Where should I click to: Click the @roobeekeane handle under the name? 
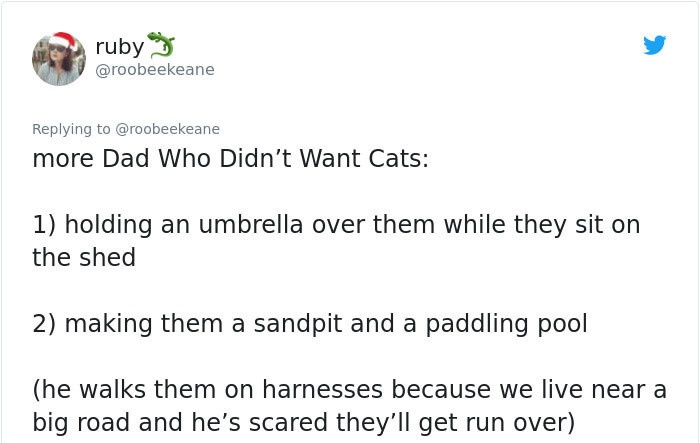[x=155, y=70]
